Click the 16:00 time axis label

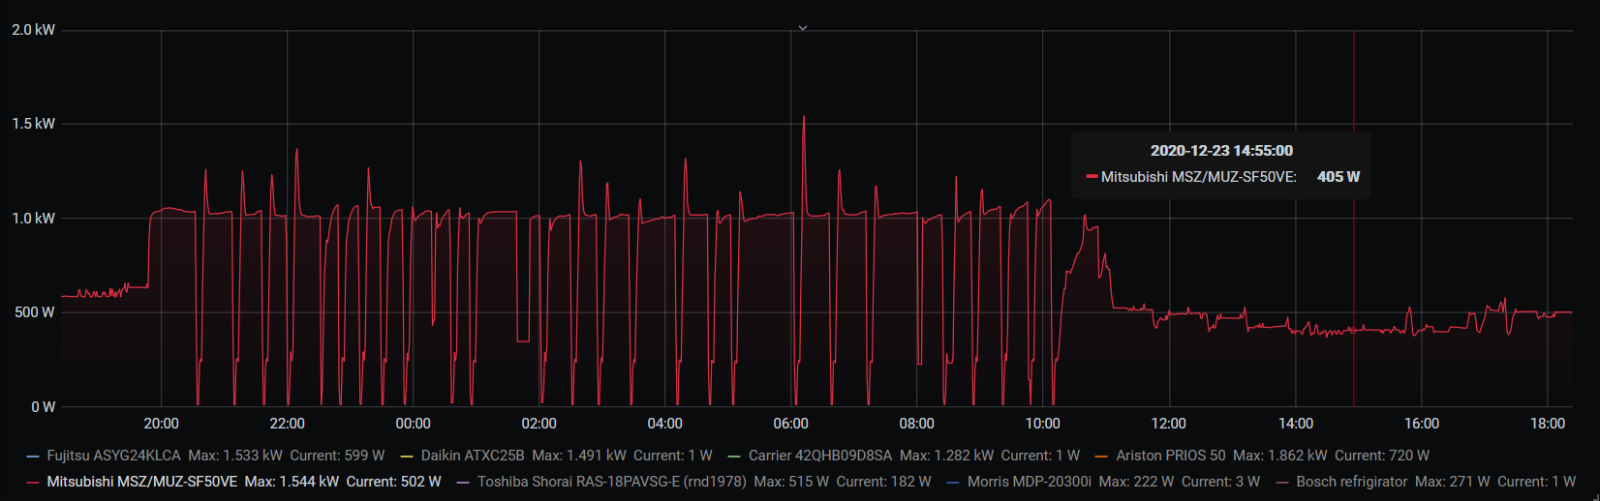click(x=1422, y=424)
